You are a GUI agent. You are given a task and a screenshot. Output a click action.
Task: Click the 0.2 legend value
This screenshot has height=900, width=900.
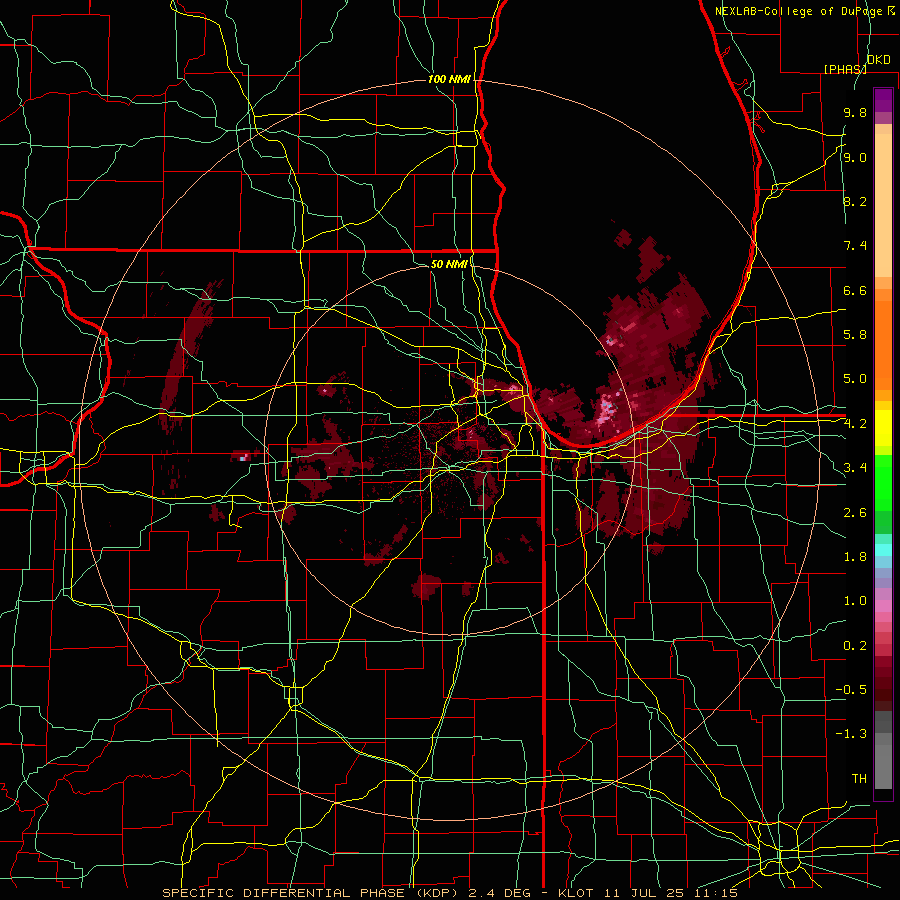point(855,646)
